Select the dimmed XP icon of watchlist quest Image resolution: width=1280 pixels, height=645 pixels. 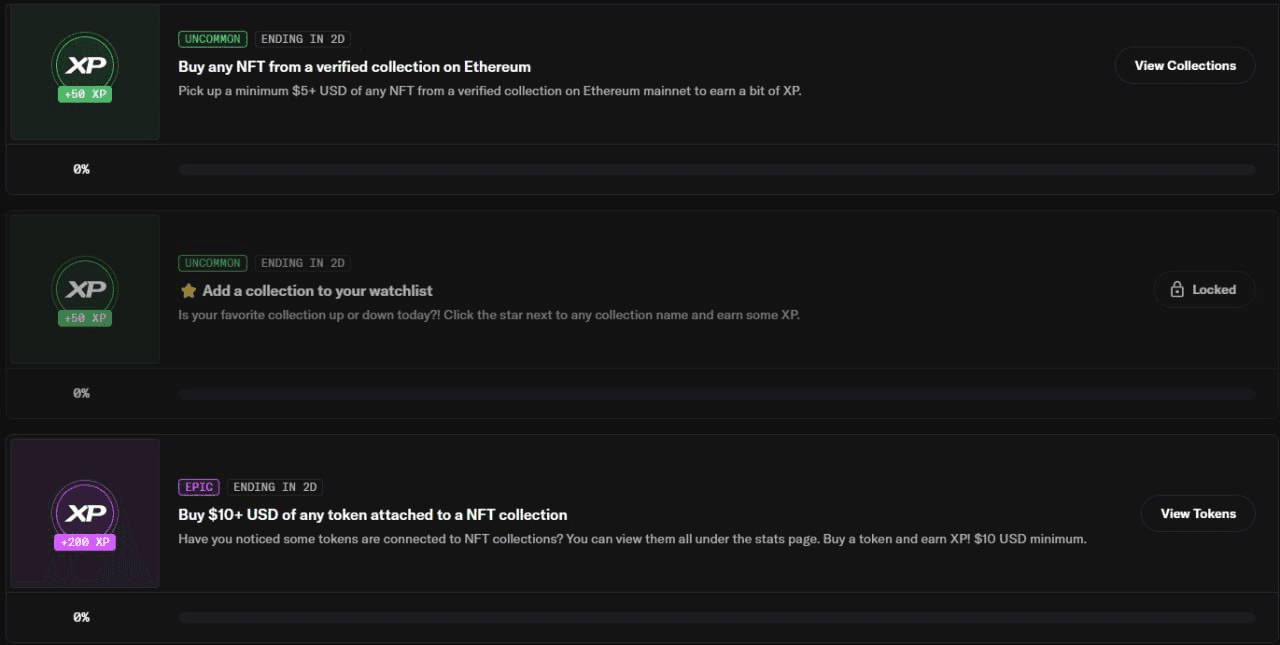85,290
